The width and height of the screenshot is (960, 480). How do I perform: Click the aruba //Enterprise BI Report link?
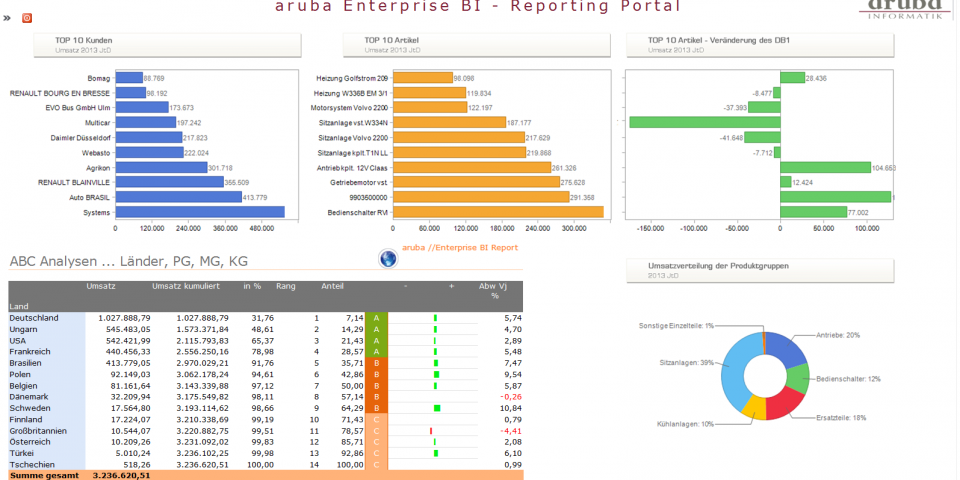tap(460, 248)
